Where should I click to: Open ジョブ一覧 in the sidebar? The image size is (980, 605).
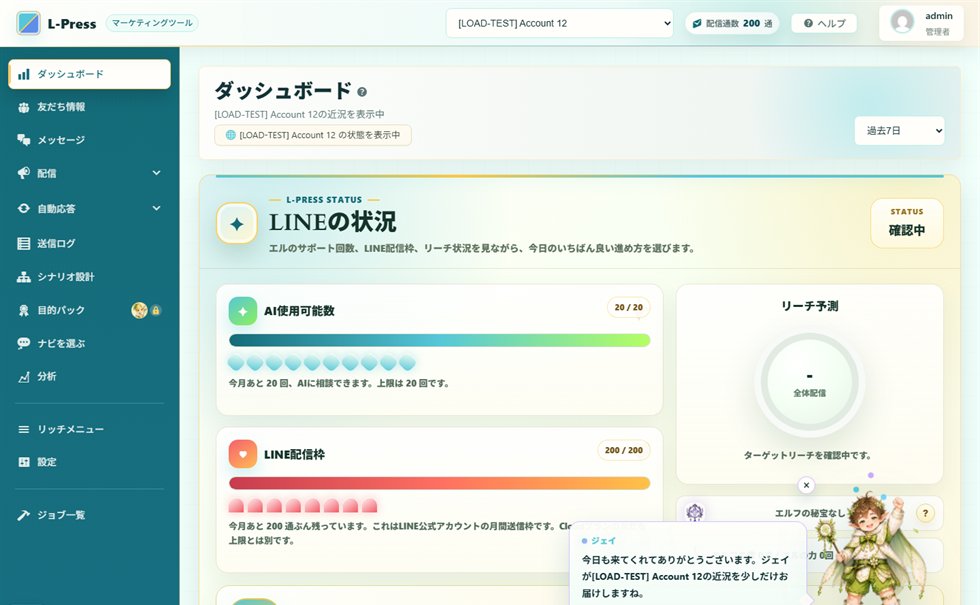(89, 515)
